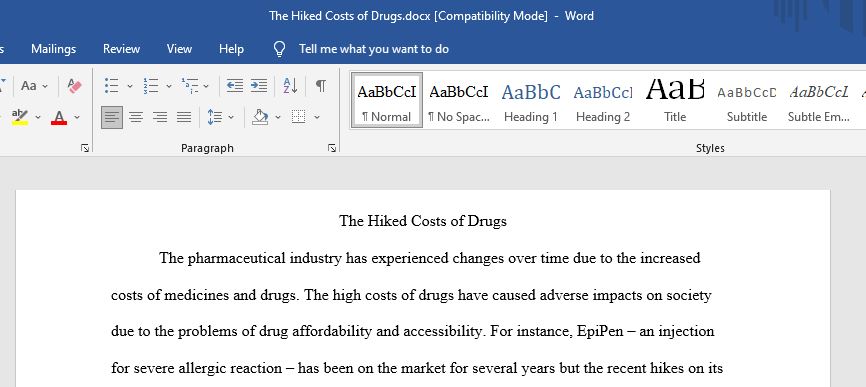
Task: Expand the numbering library dropdown
Action: [x=169, y=86]
